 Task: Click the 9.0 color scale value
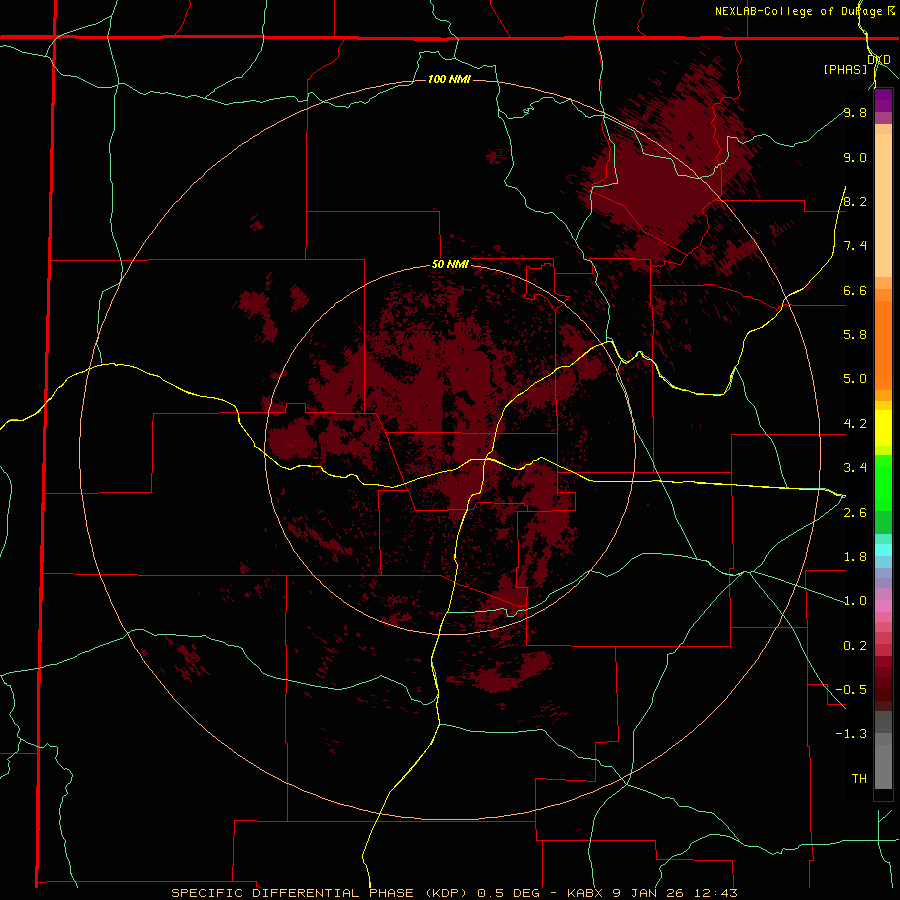pos(855,157)
